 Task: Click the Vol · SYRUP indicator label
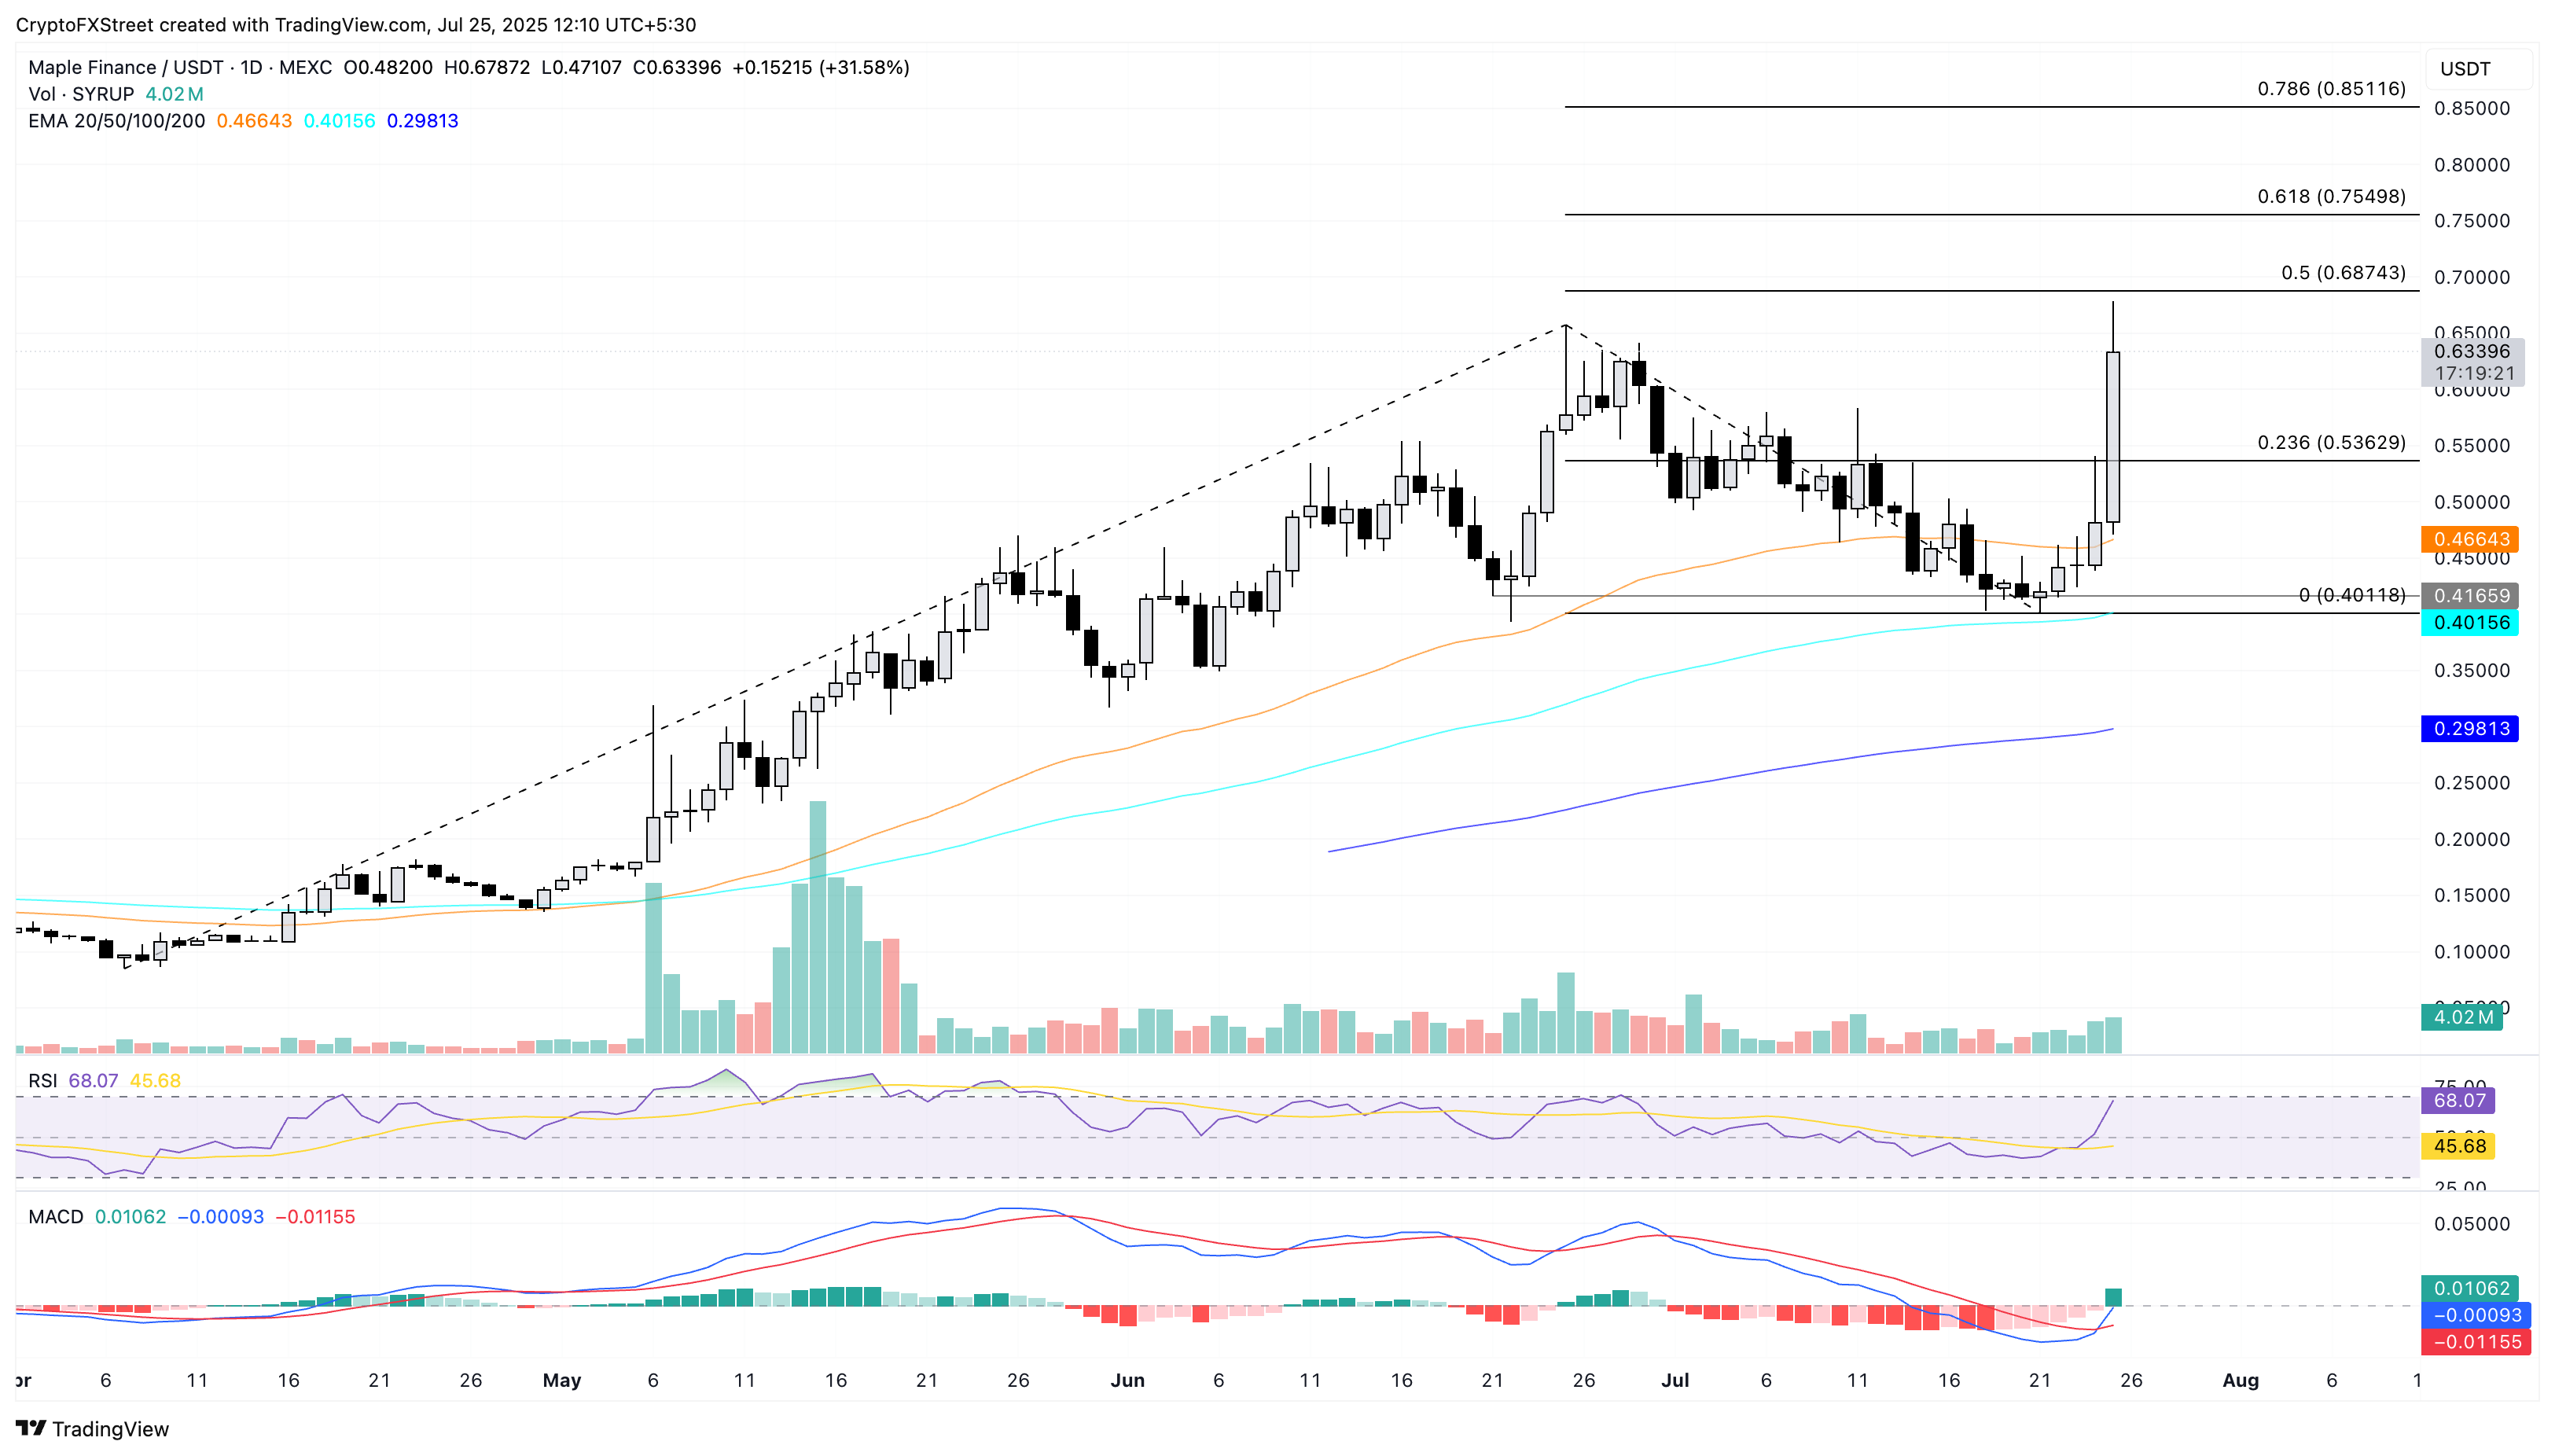coord(81,94)
